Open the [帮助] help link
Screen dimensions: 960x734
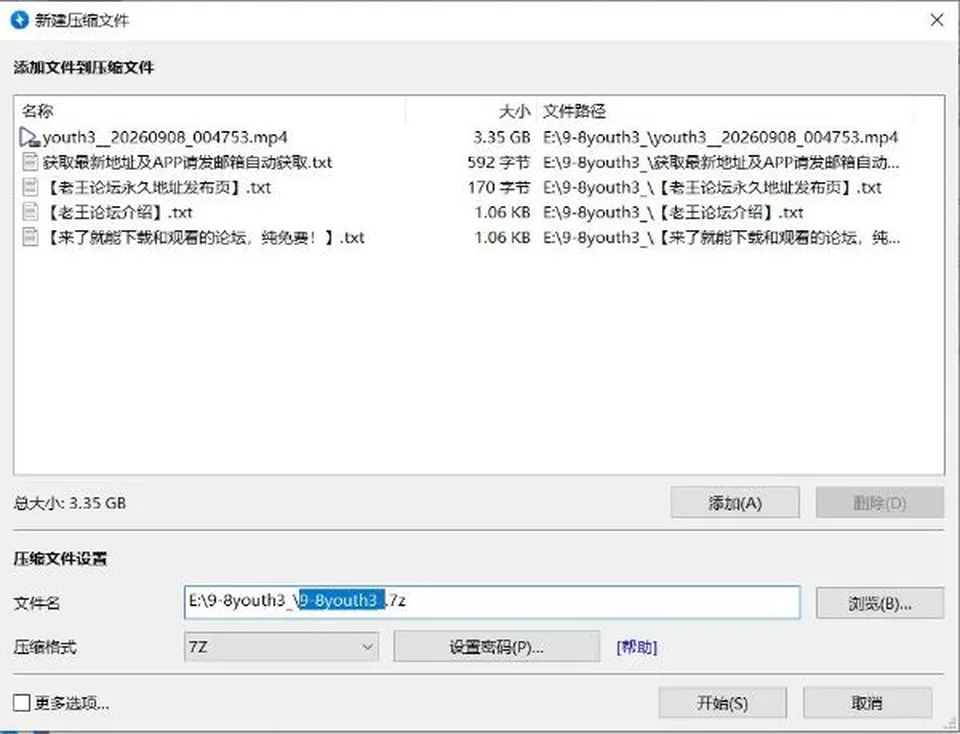point(637,647)
